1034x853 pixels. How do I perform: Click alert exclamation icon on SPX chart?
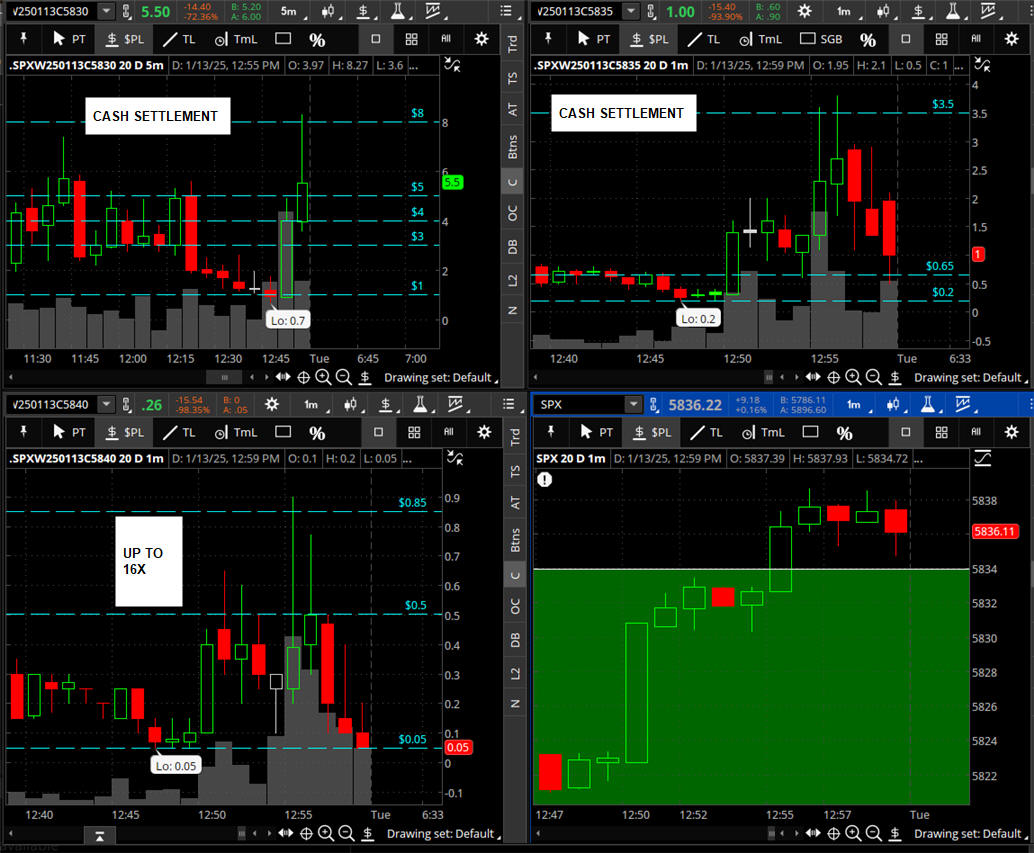[544, 479]
